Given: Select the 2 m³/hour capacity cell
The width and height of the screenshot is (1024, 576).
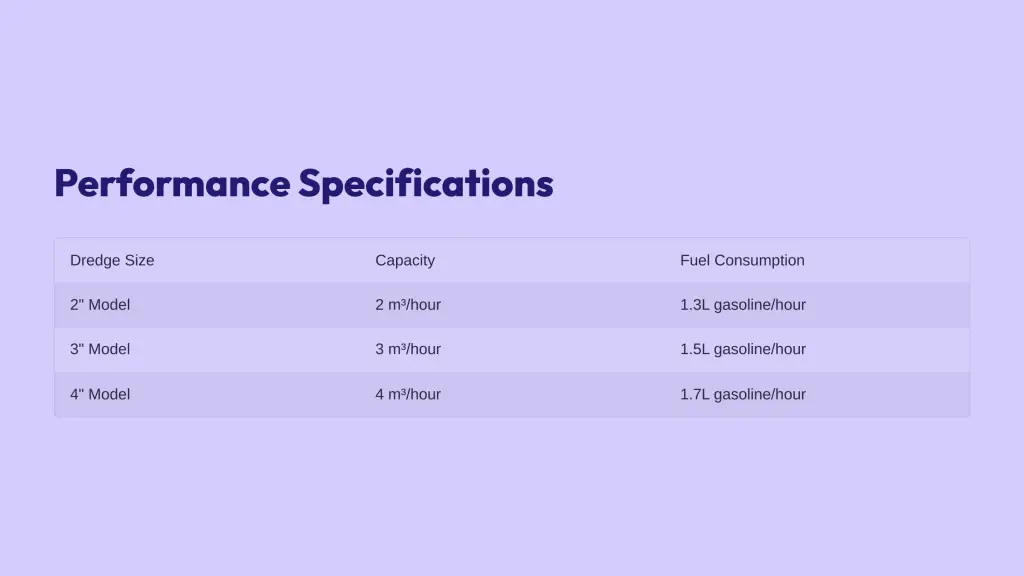Looking at the screenshot, I should [x=408, y=305].
